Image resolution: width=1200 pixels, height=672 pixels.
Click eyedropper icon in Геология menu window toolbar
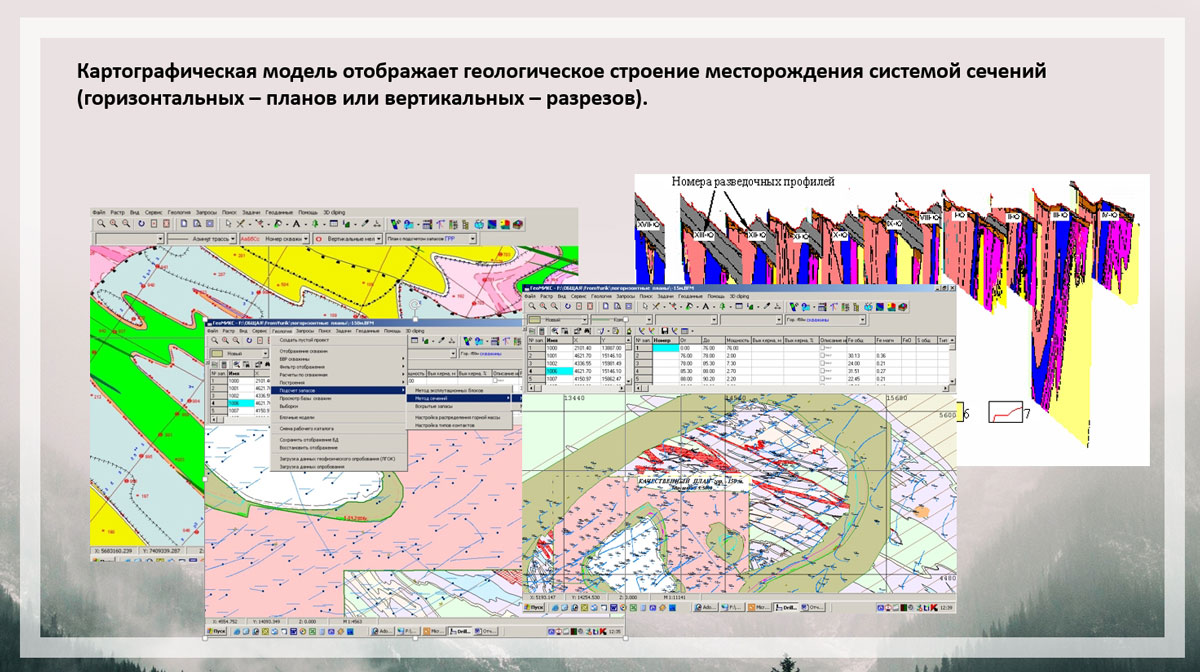coord(441,340)
